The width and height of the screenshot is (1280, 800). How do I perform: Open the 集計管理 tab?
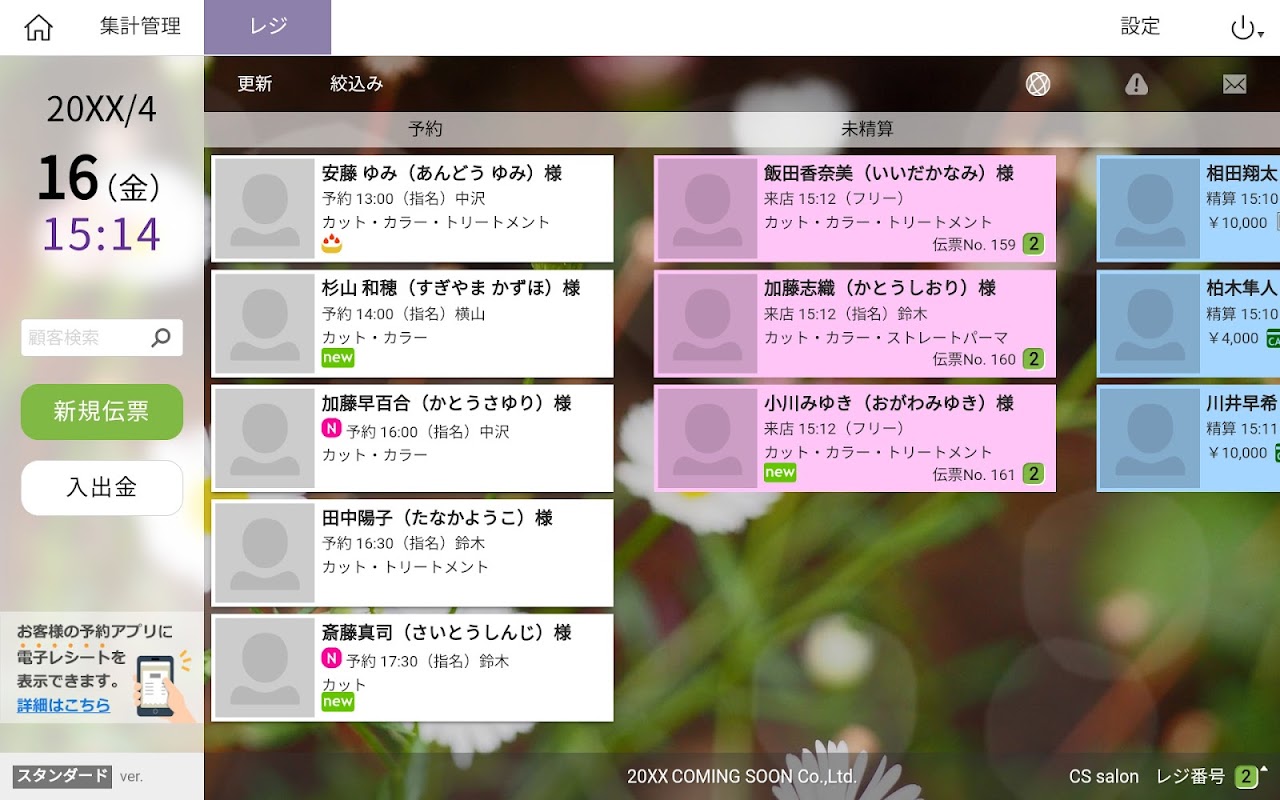(140, 27)
